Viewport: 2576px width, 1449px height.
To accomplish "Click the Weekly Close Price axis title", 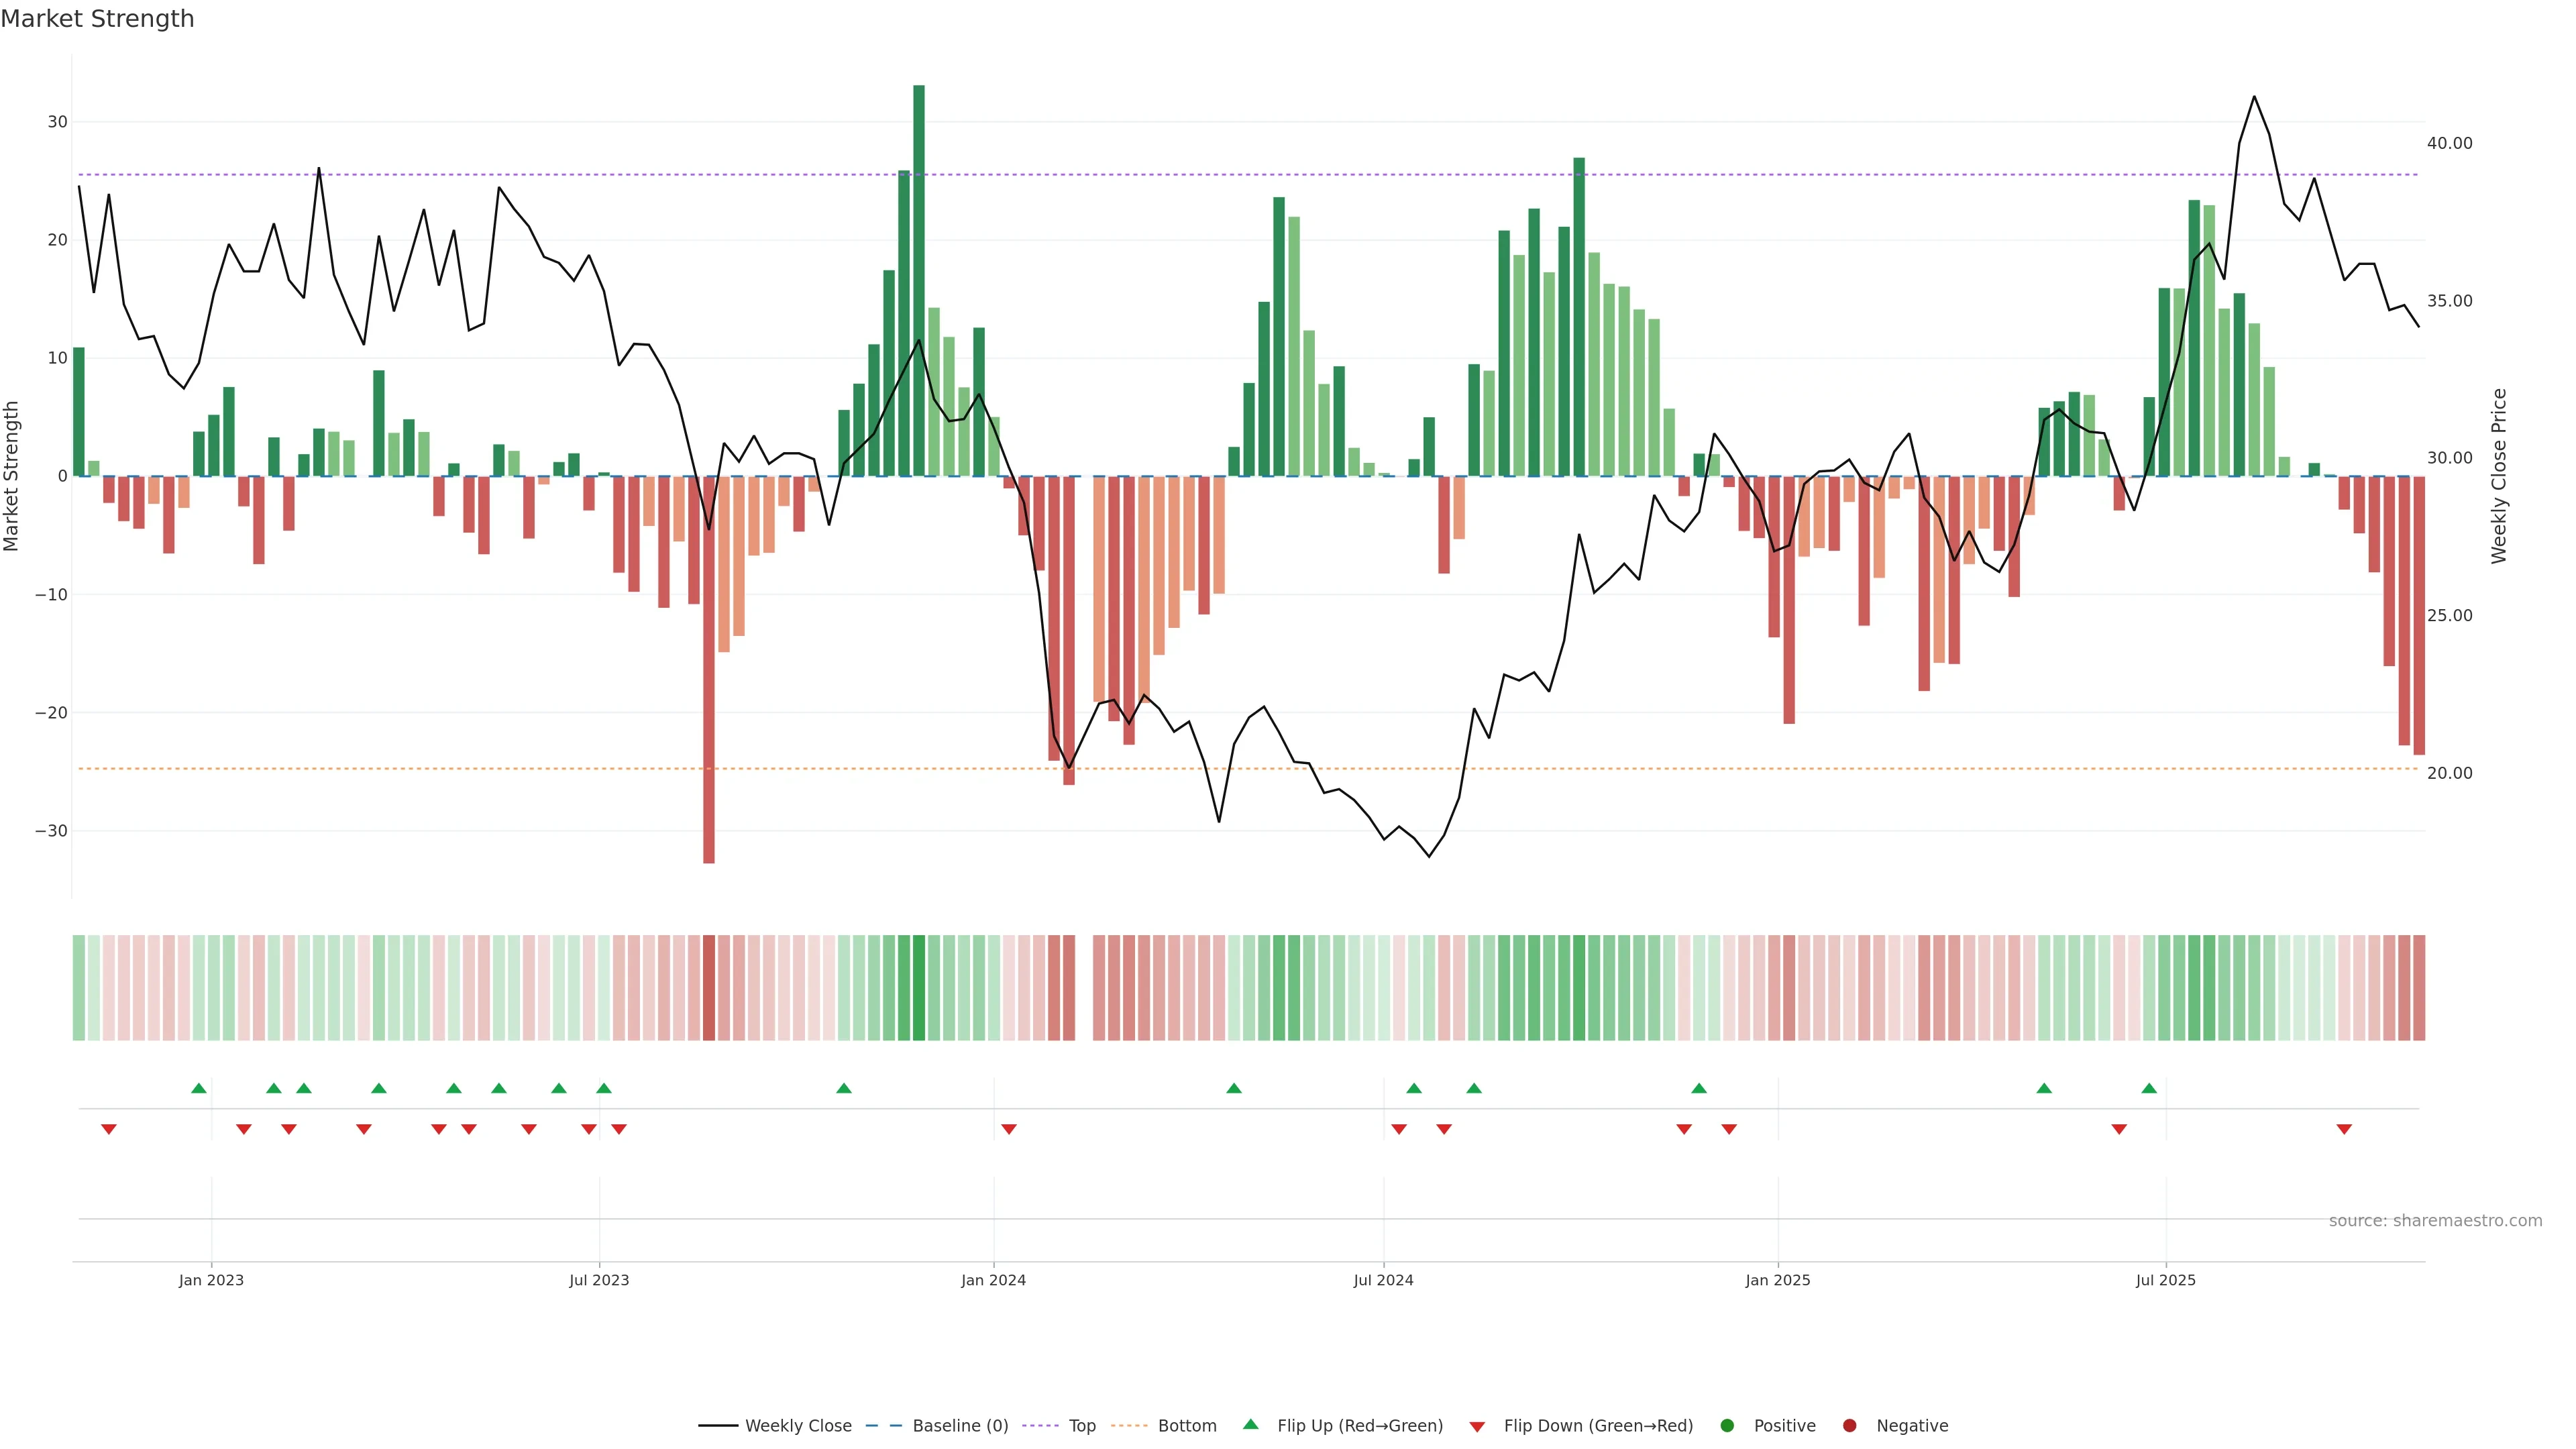I will point(2499,476).
